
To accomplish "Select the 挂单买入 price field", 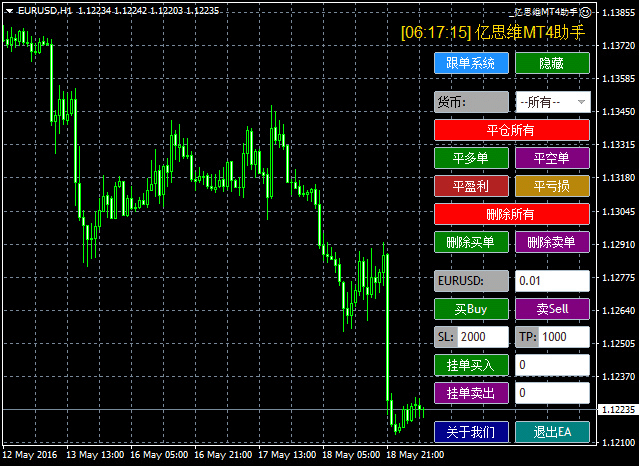I will click(x=552, y=365).
